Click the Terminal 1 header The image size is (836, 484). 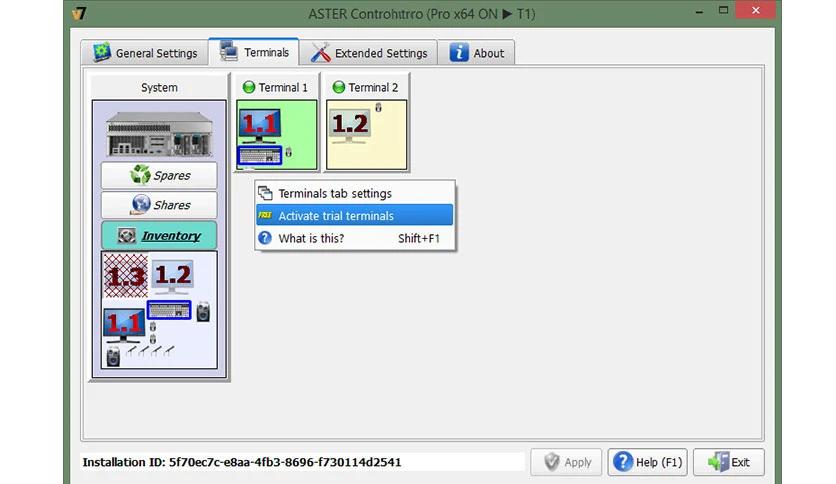click(x=276, y=87)
